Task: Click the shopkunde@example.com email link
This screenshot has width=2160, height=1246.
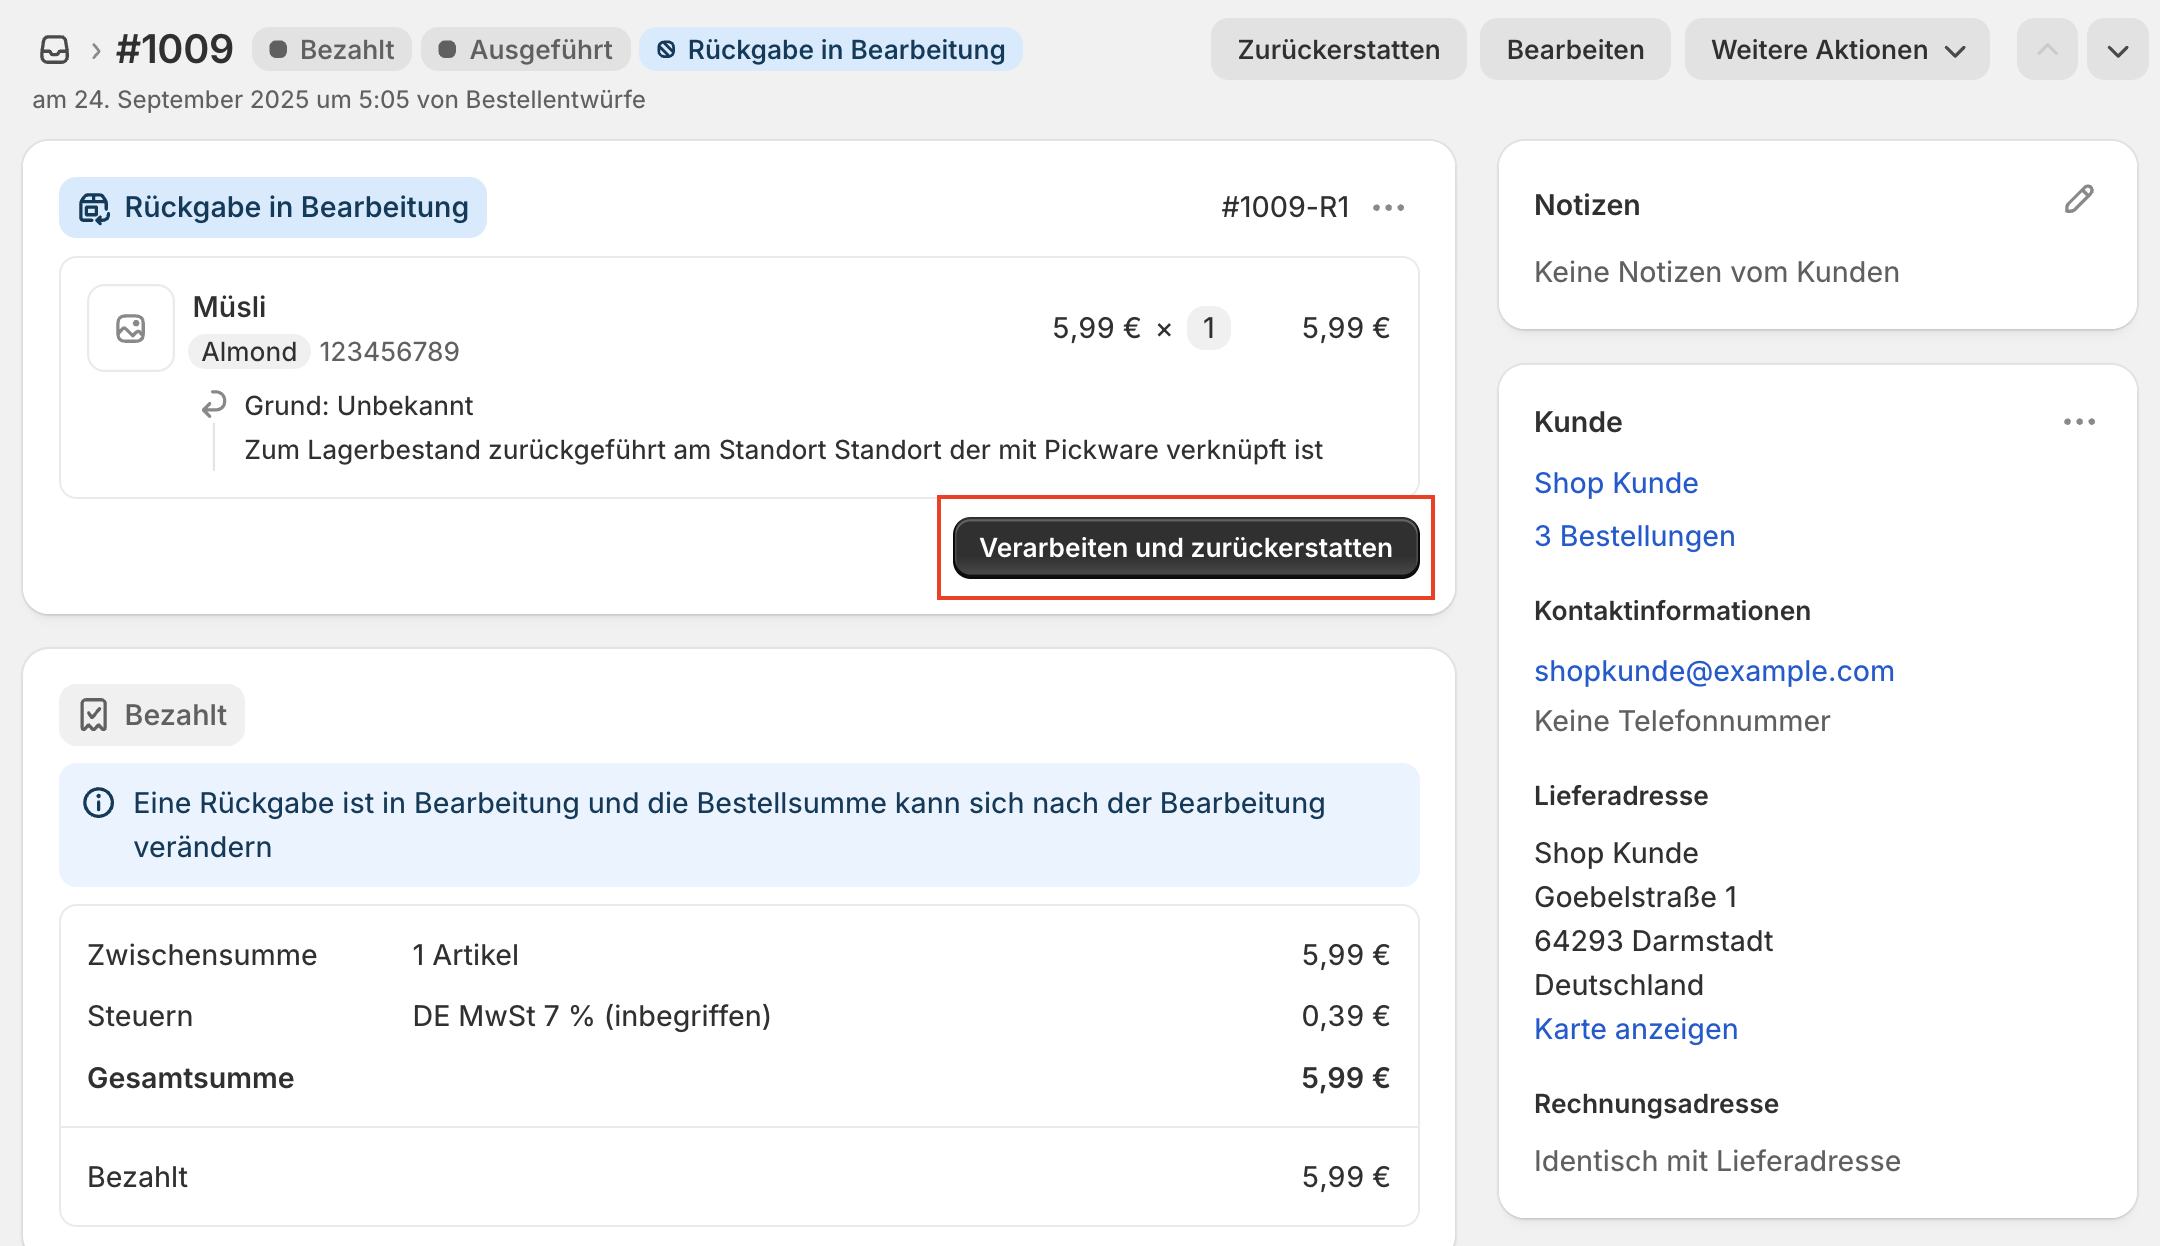Action: tap(1714, 671)
